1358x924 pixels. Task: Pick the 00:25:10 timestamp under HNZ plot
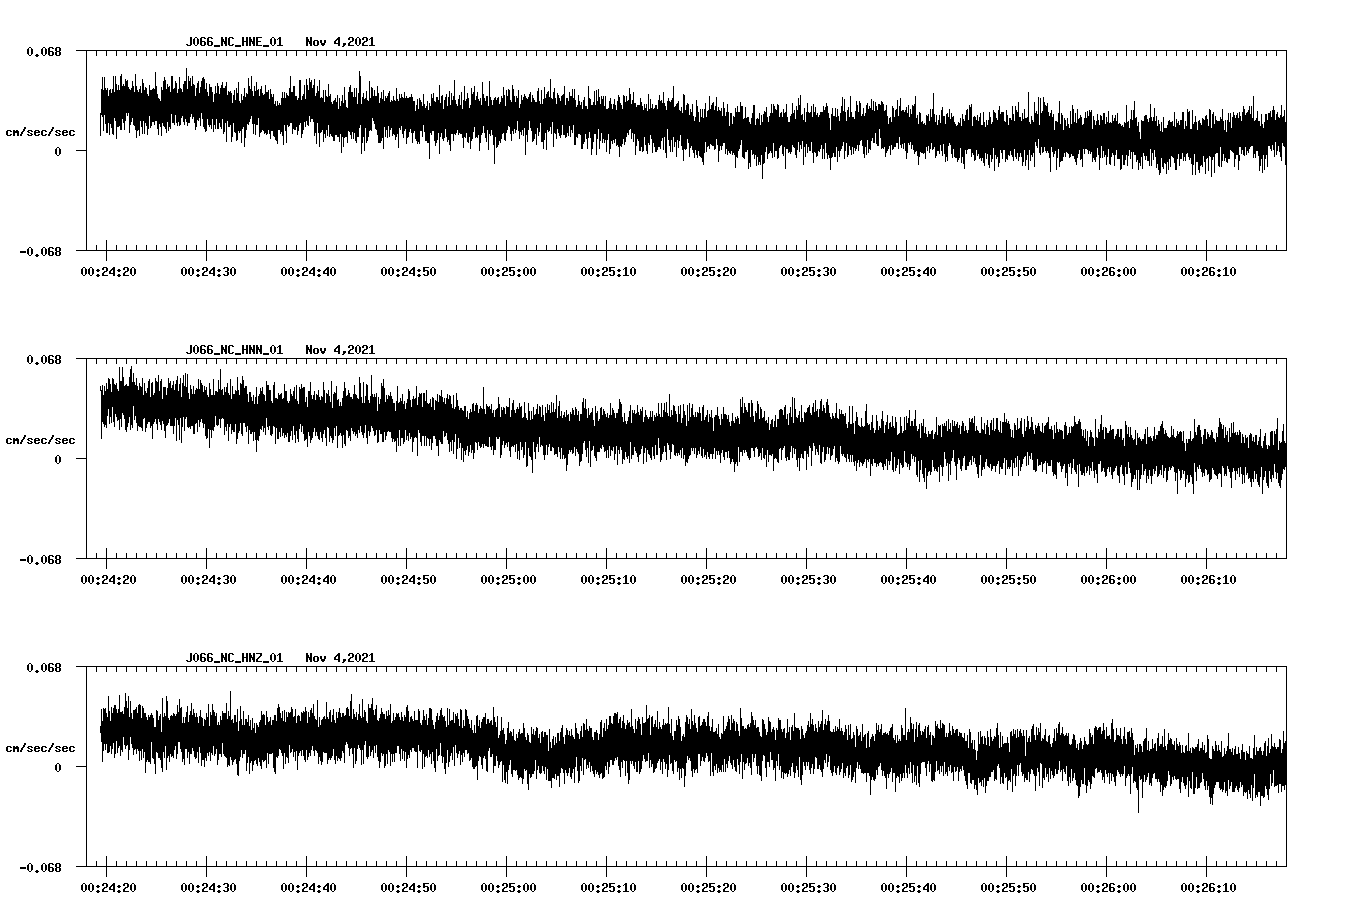[608, 888]
